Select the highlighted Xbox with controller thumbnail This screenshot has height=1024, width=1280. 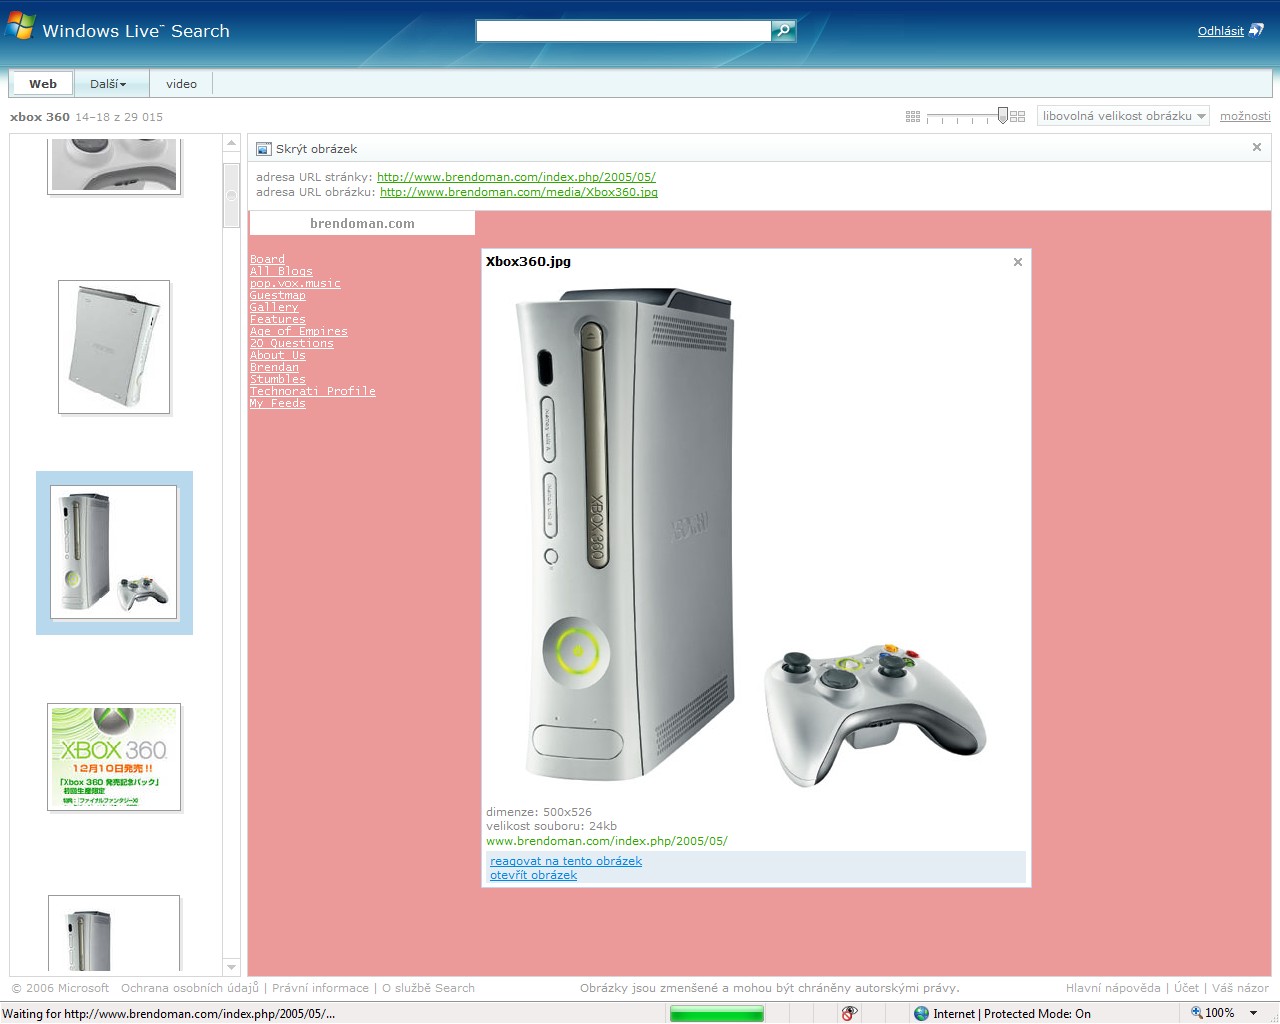pyautogui.click(x=114, y=553)
